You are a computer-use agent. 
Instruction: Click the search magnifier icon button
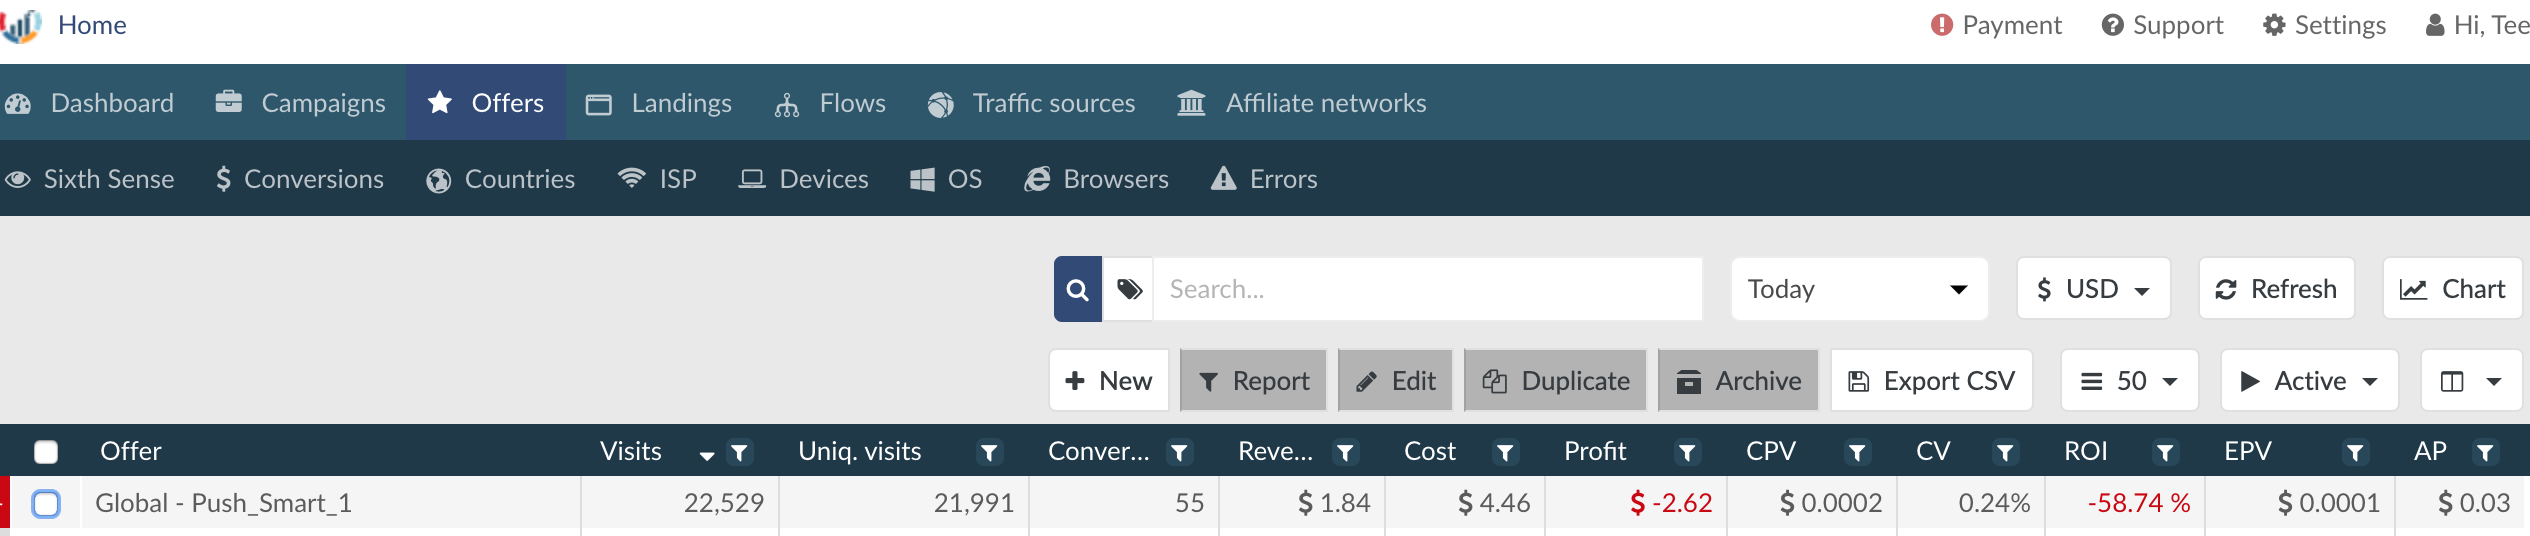1077,289
